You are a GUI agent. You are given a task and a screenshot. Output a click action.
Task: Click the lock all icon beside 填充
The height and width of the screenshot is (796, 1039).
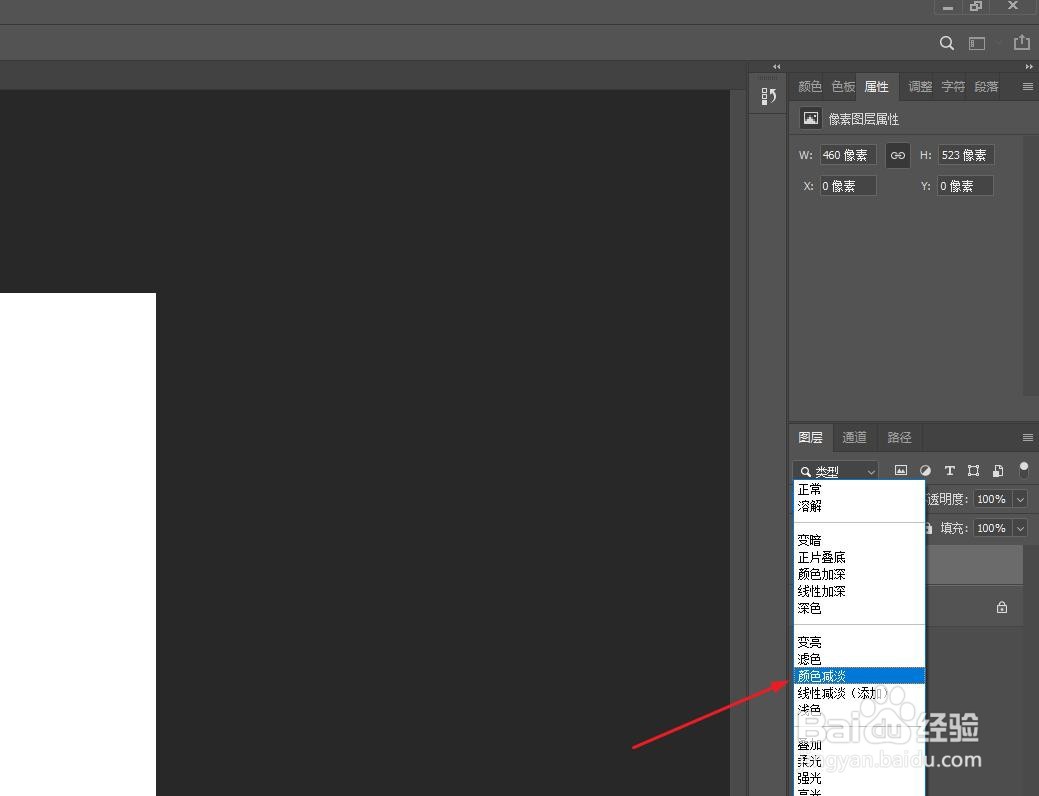(929, 528)
